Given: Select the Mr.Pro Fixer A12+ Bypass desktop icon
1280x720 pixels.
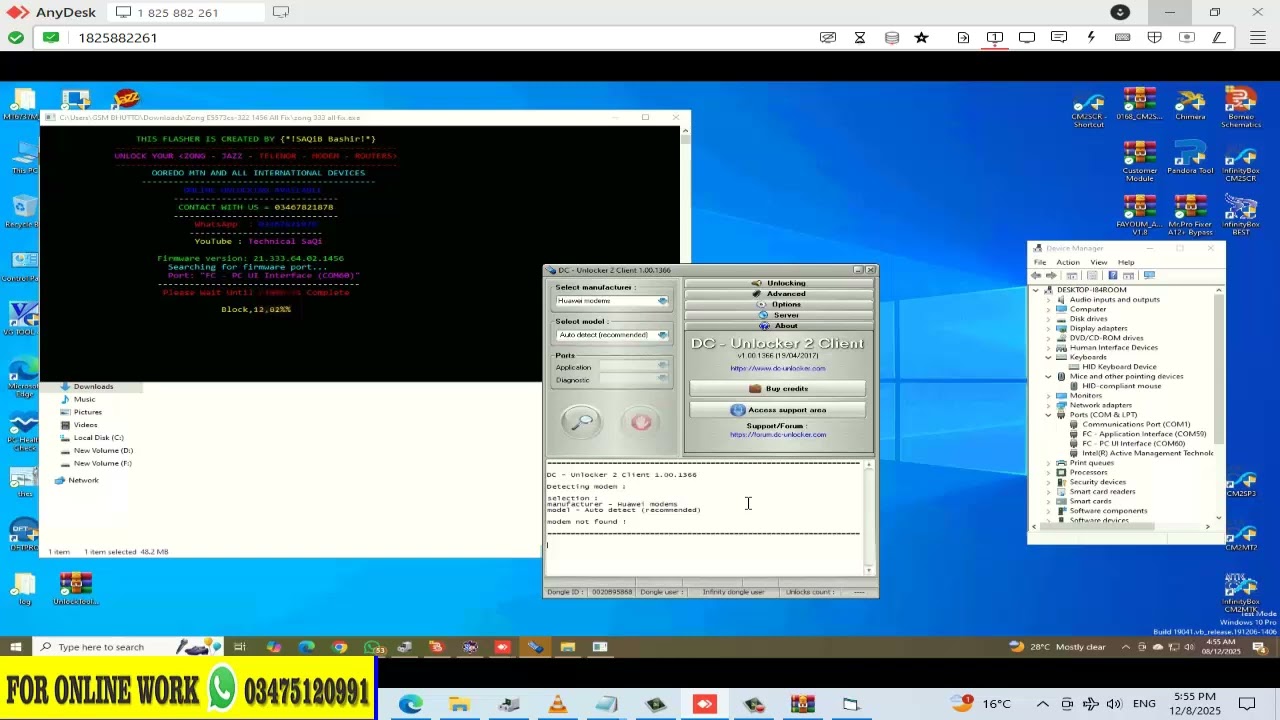Looking at the screenshot, I should coord(1190,214).
